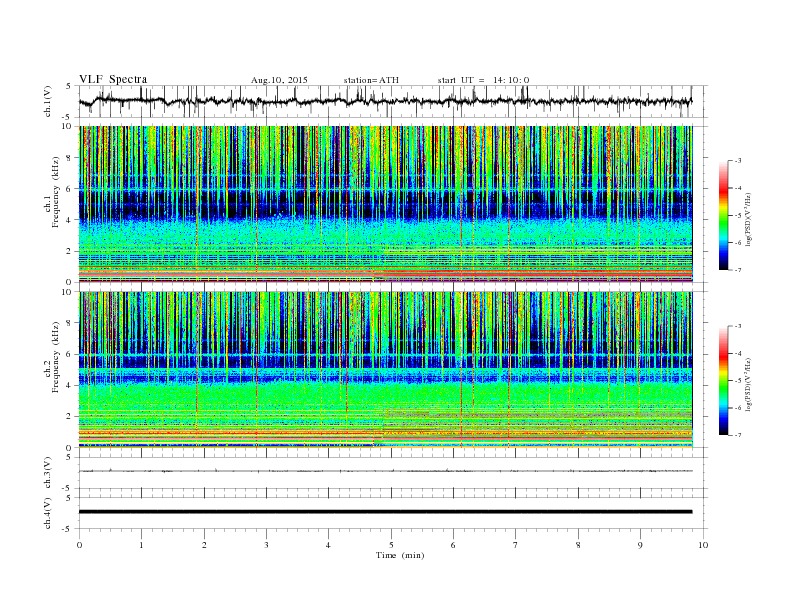Screen dimensions: 792x612
Task: Click the "9" minute tick on time axis
Action: tap(640, 545)
